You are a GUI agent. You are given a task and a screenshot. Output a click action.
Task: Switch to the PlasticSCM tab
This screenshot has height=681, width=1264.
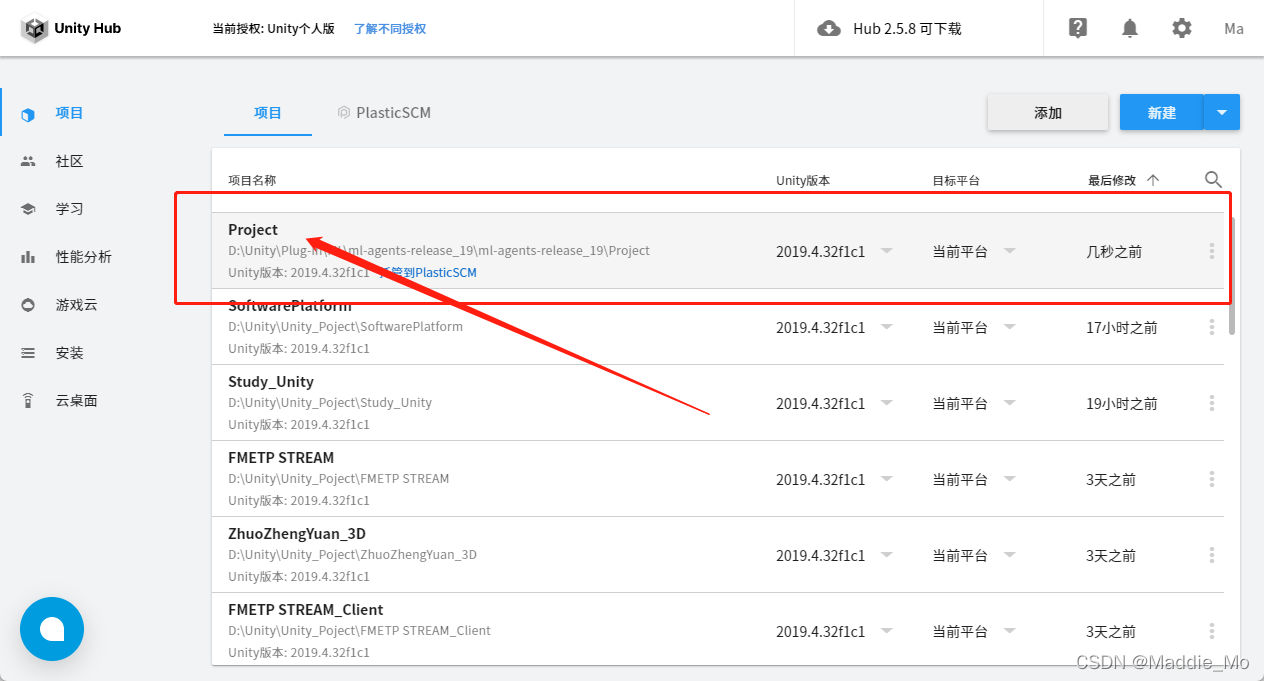(x=384, y=113)
